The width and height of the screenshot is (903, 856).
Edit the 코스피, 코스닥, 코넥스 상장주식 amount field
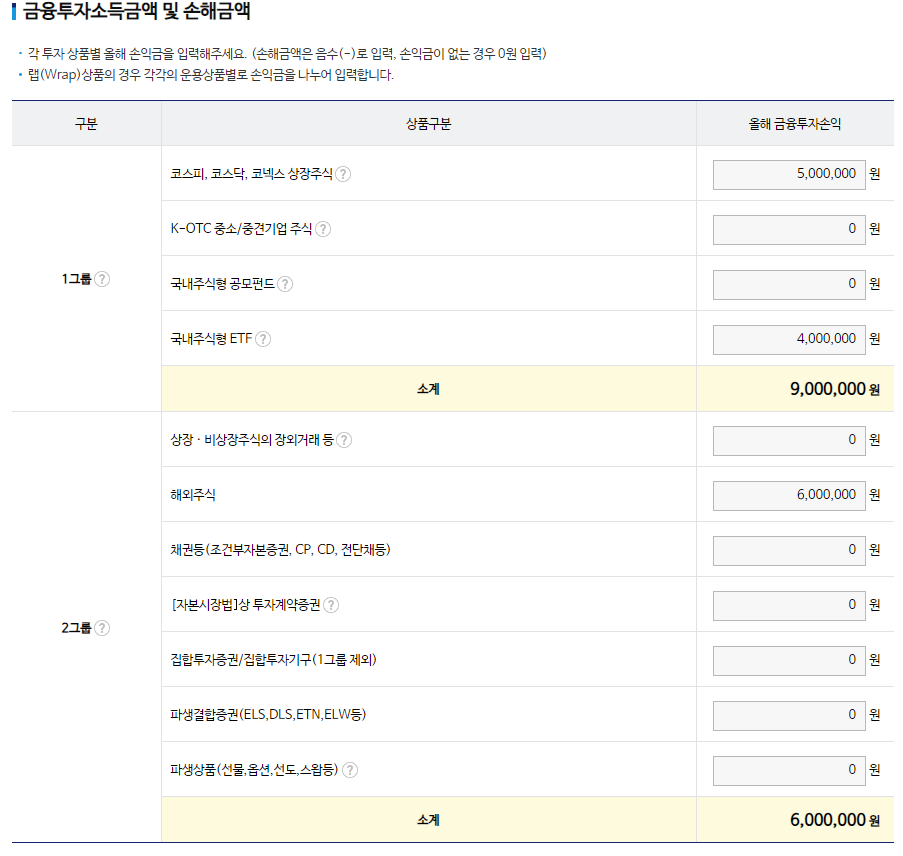click(789, 175)
